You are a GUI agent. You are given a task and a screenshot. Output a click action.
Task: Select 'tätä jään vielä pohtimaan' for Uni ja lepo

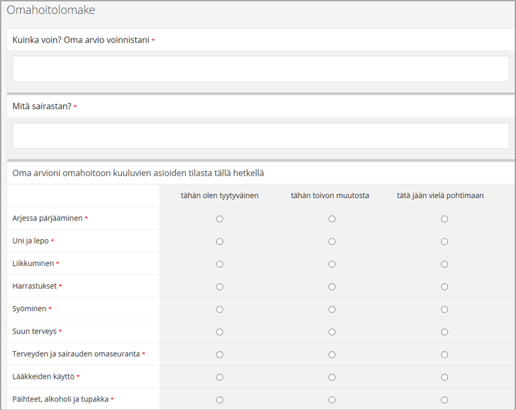(444, 242)
